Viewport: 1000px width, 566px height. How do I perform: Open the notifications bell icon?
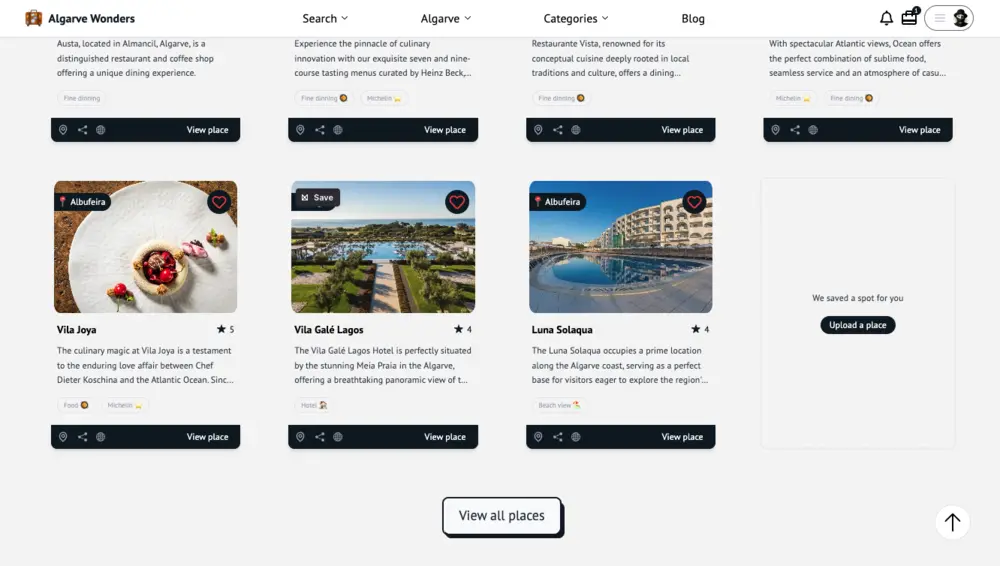886,19
